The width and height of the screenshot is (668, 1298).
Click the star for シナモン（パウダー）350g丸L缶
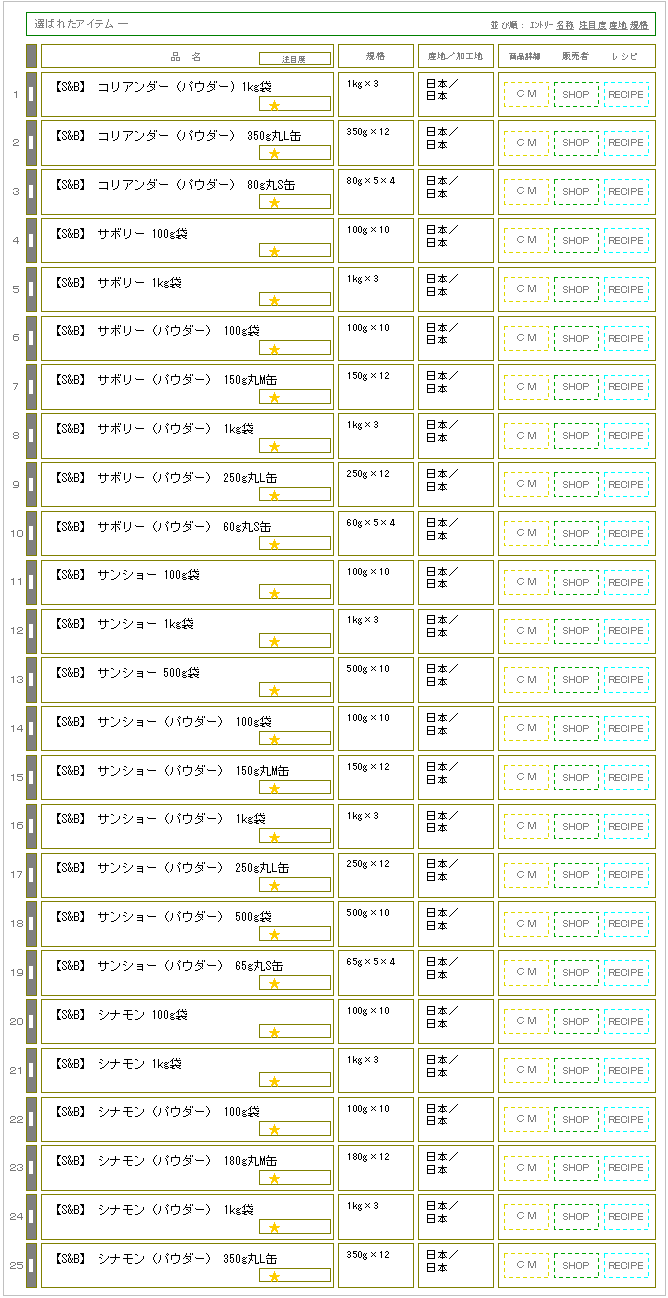point(274,1276)
